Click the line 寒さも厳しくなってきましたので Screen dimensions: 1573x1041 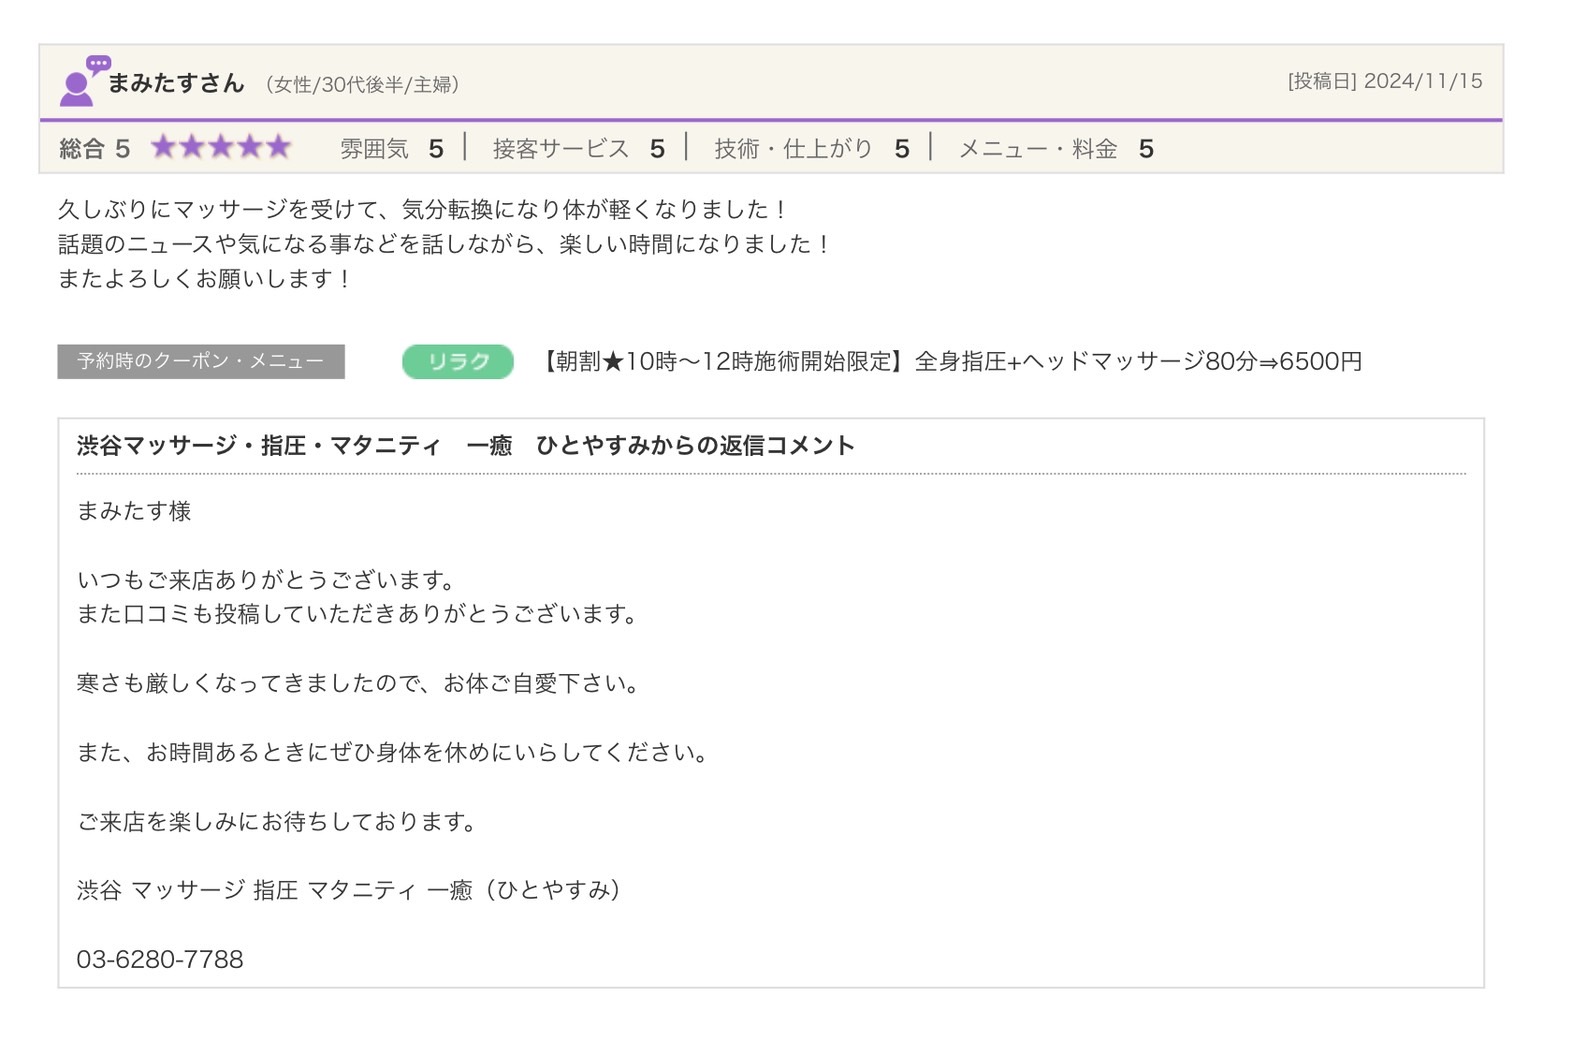359,684
